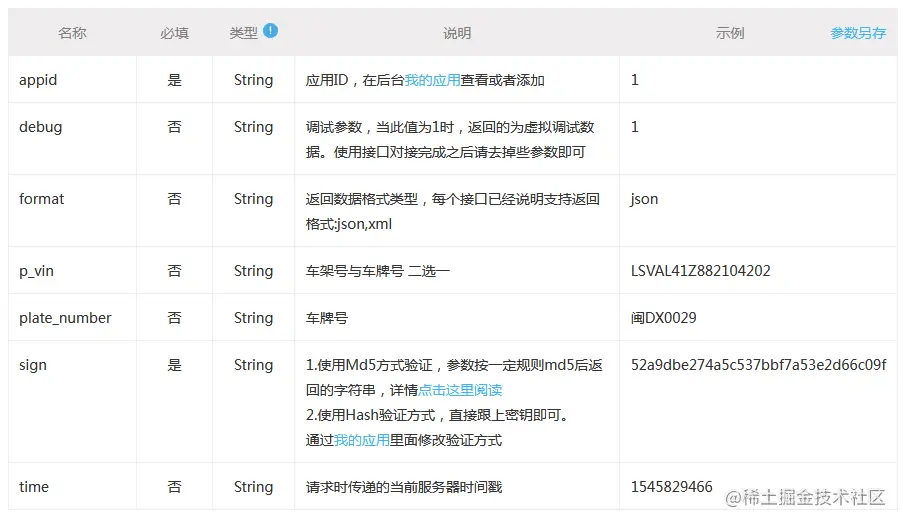Open 我的应用 link in appid row
The height and width of the screenshot is (525, 903).
click(432, 80)
